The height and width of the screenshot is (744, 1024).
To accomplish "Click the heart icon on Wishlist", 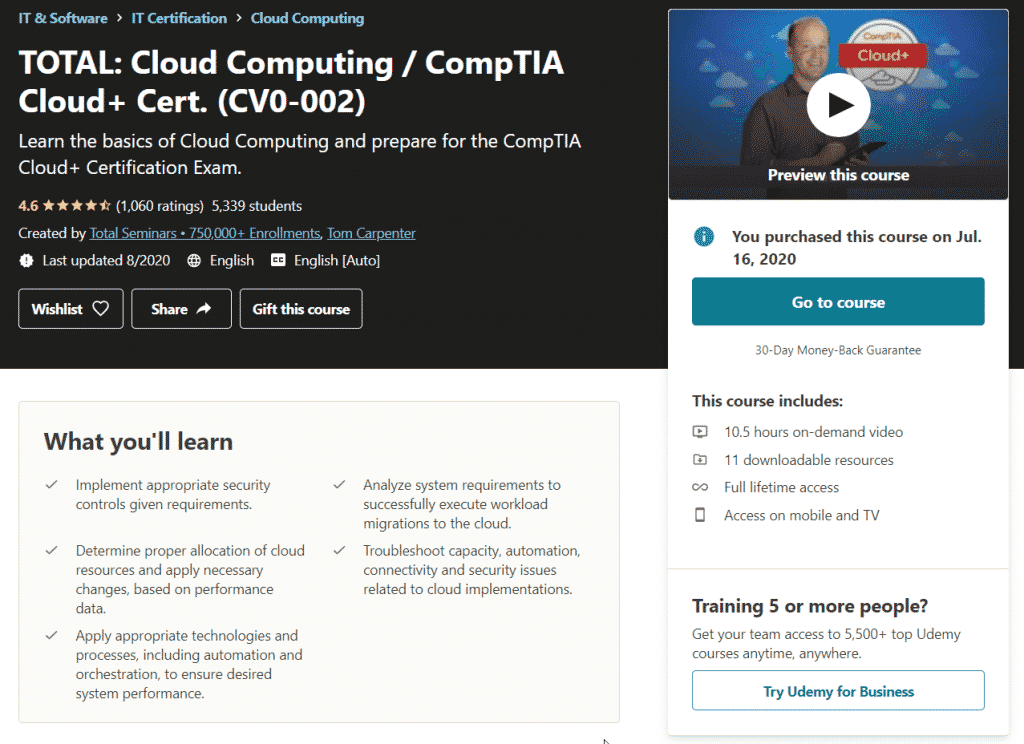I will (101, 308).
